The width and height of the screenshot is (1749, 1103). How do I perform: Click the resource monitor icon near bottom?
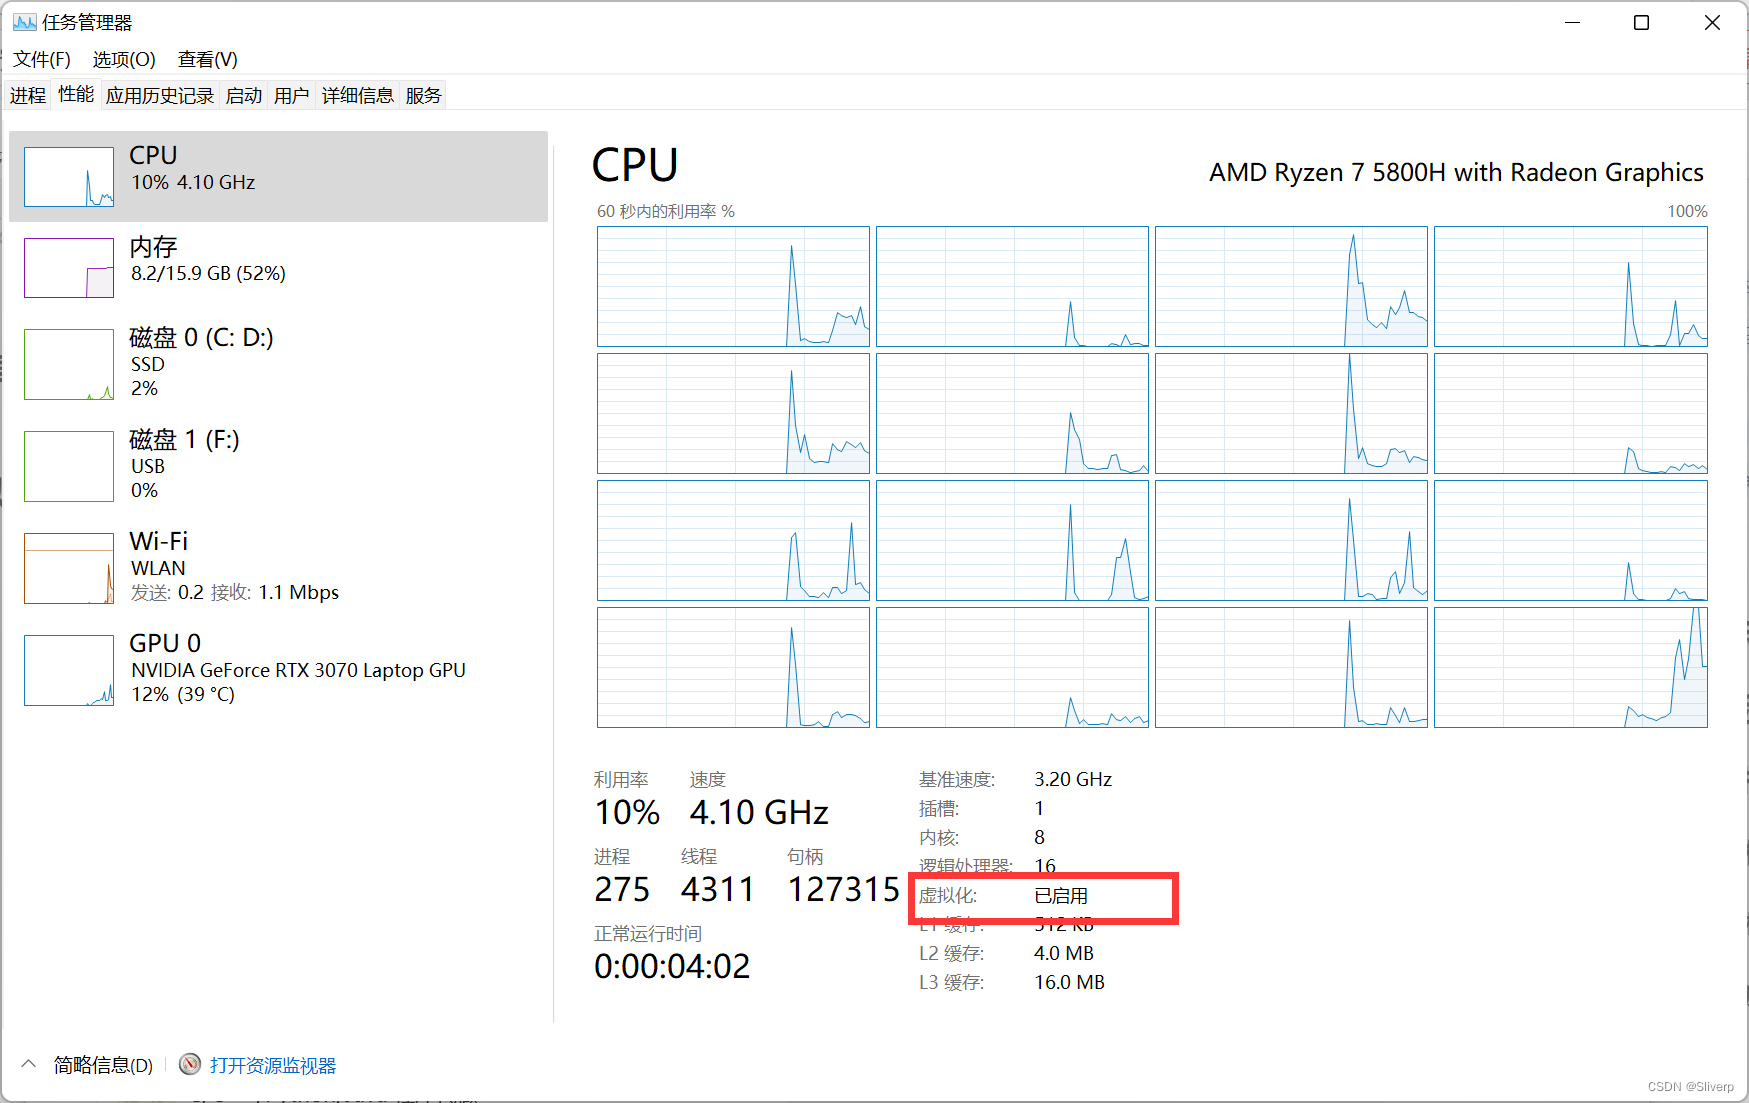click(x=189, y=1064)
